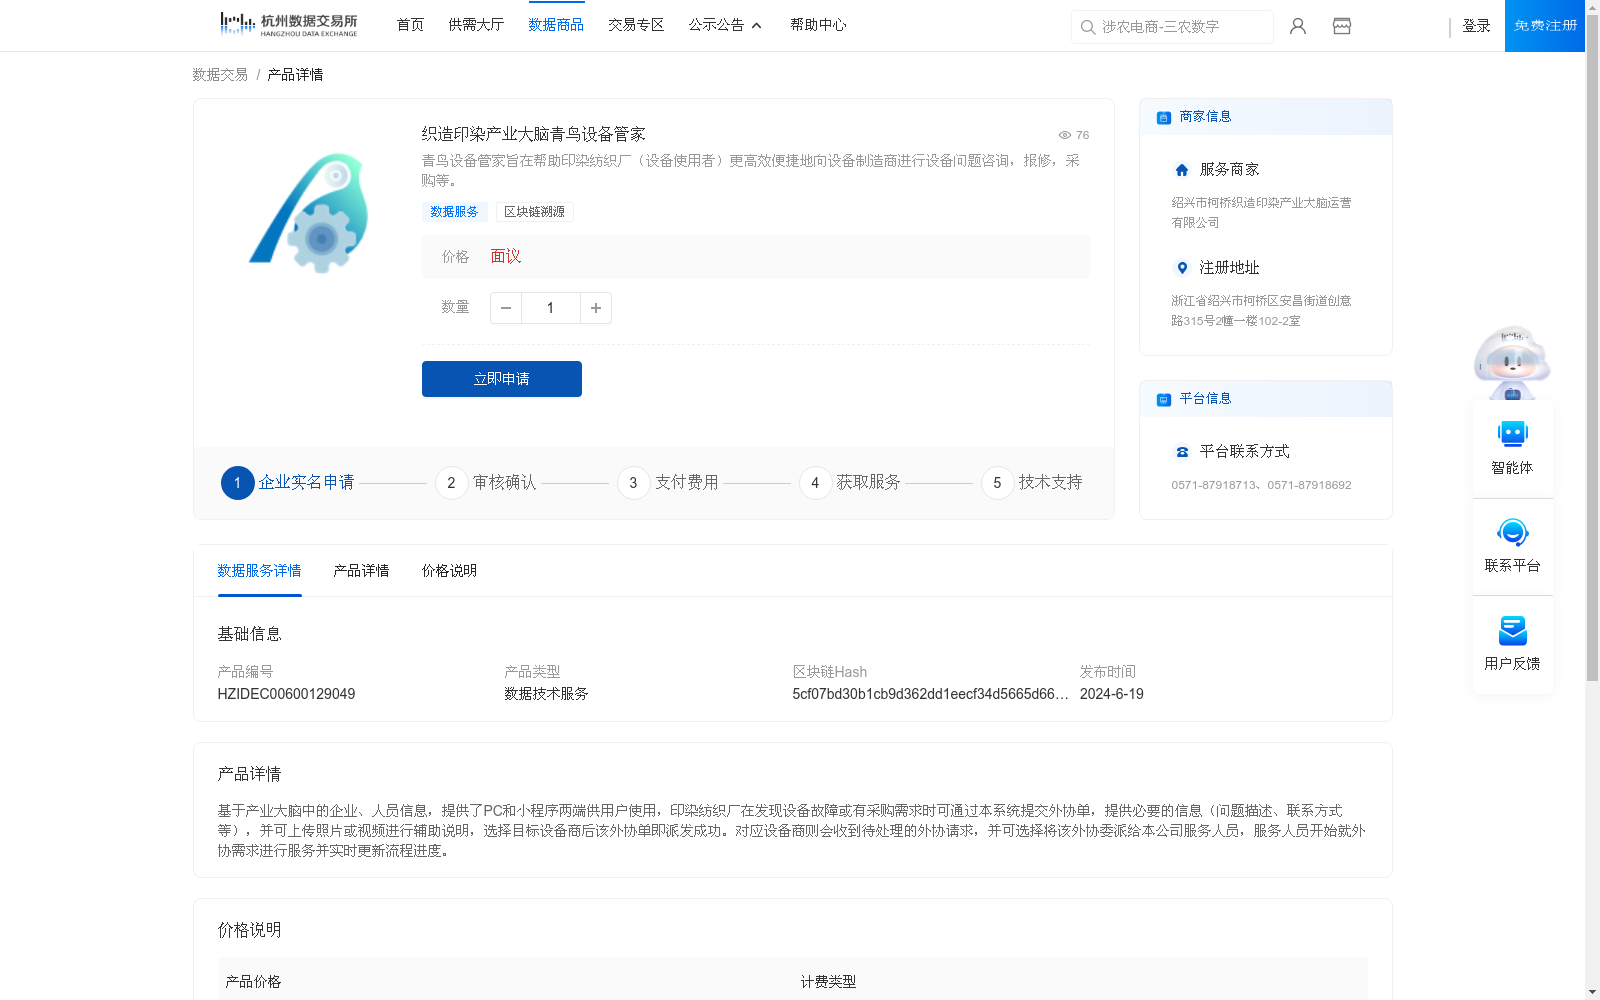
Task: Click the 区块链溯源 tag
Action: pyautogui.click(x=534, y=212)
